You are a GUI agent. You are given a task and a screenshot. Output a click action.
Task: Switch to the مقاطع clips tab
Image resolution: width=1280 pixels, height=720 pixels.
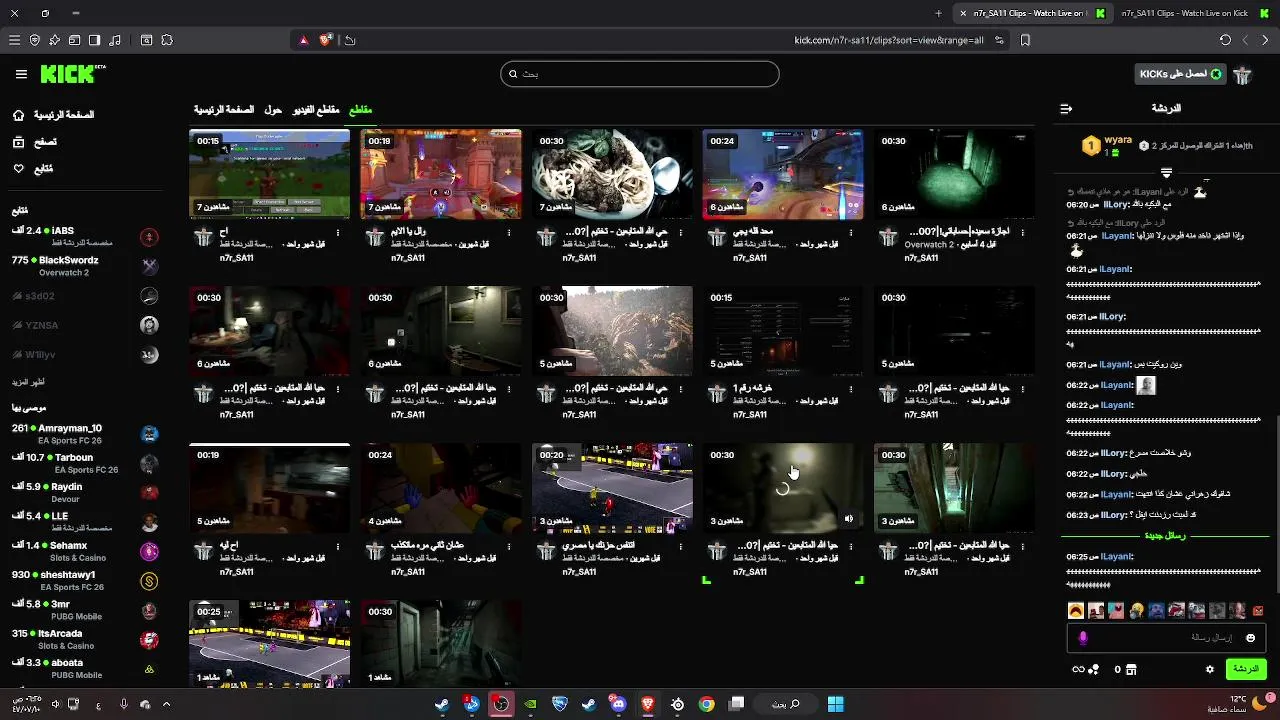[360, 109]
